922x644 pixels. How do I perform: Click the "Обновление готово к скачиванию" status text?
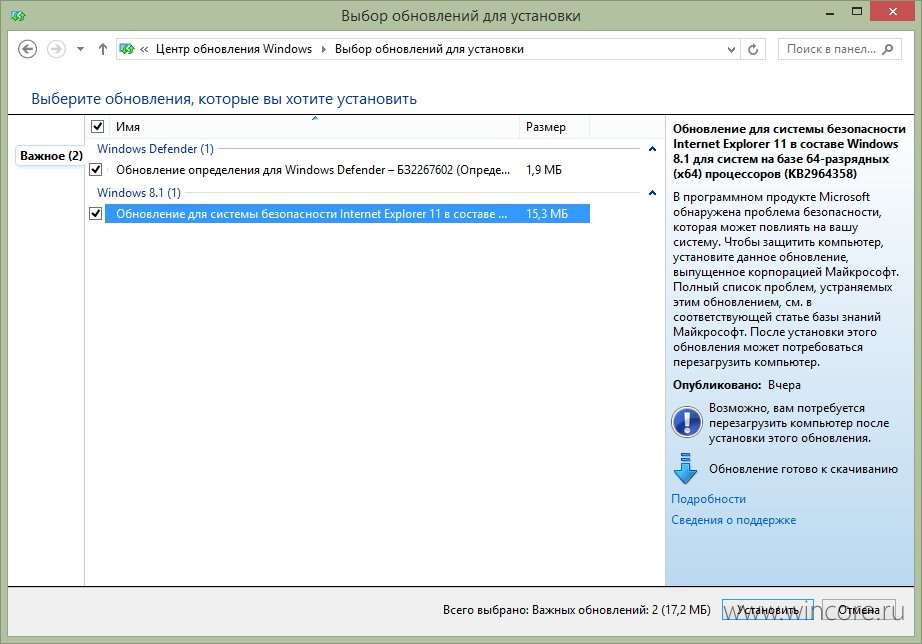(x=803, y=469)
